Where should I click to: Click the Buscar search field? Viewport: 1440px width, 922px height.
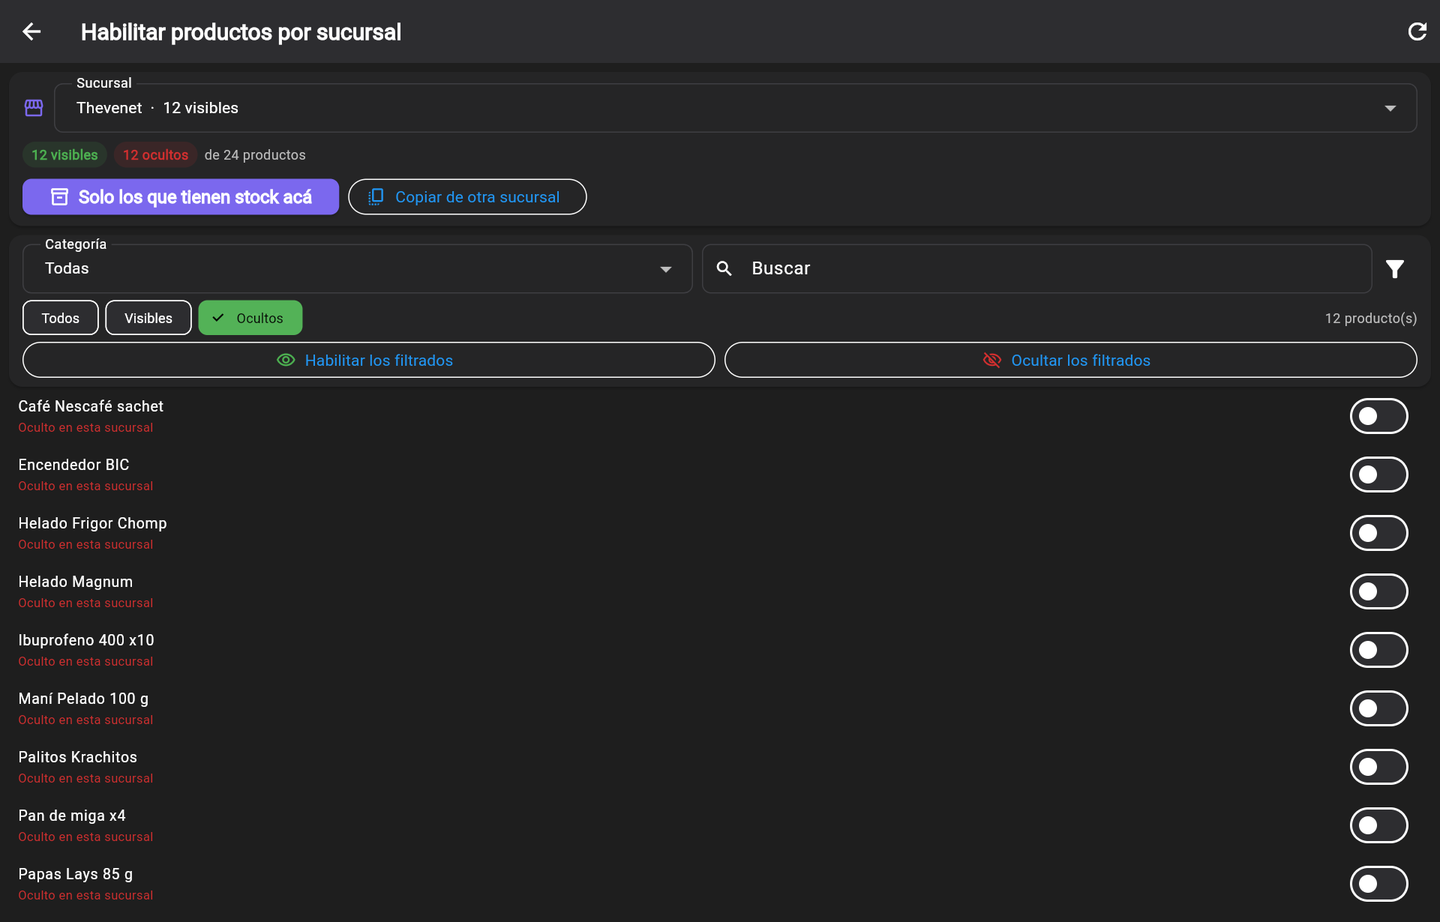1037,269
